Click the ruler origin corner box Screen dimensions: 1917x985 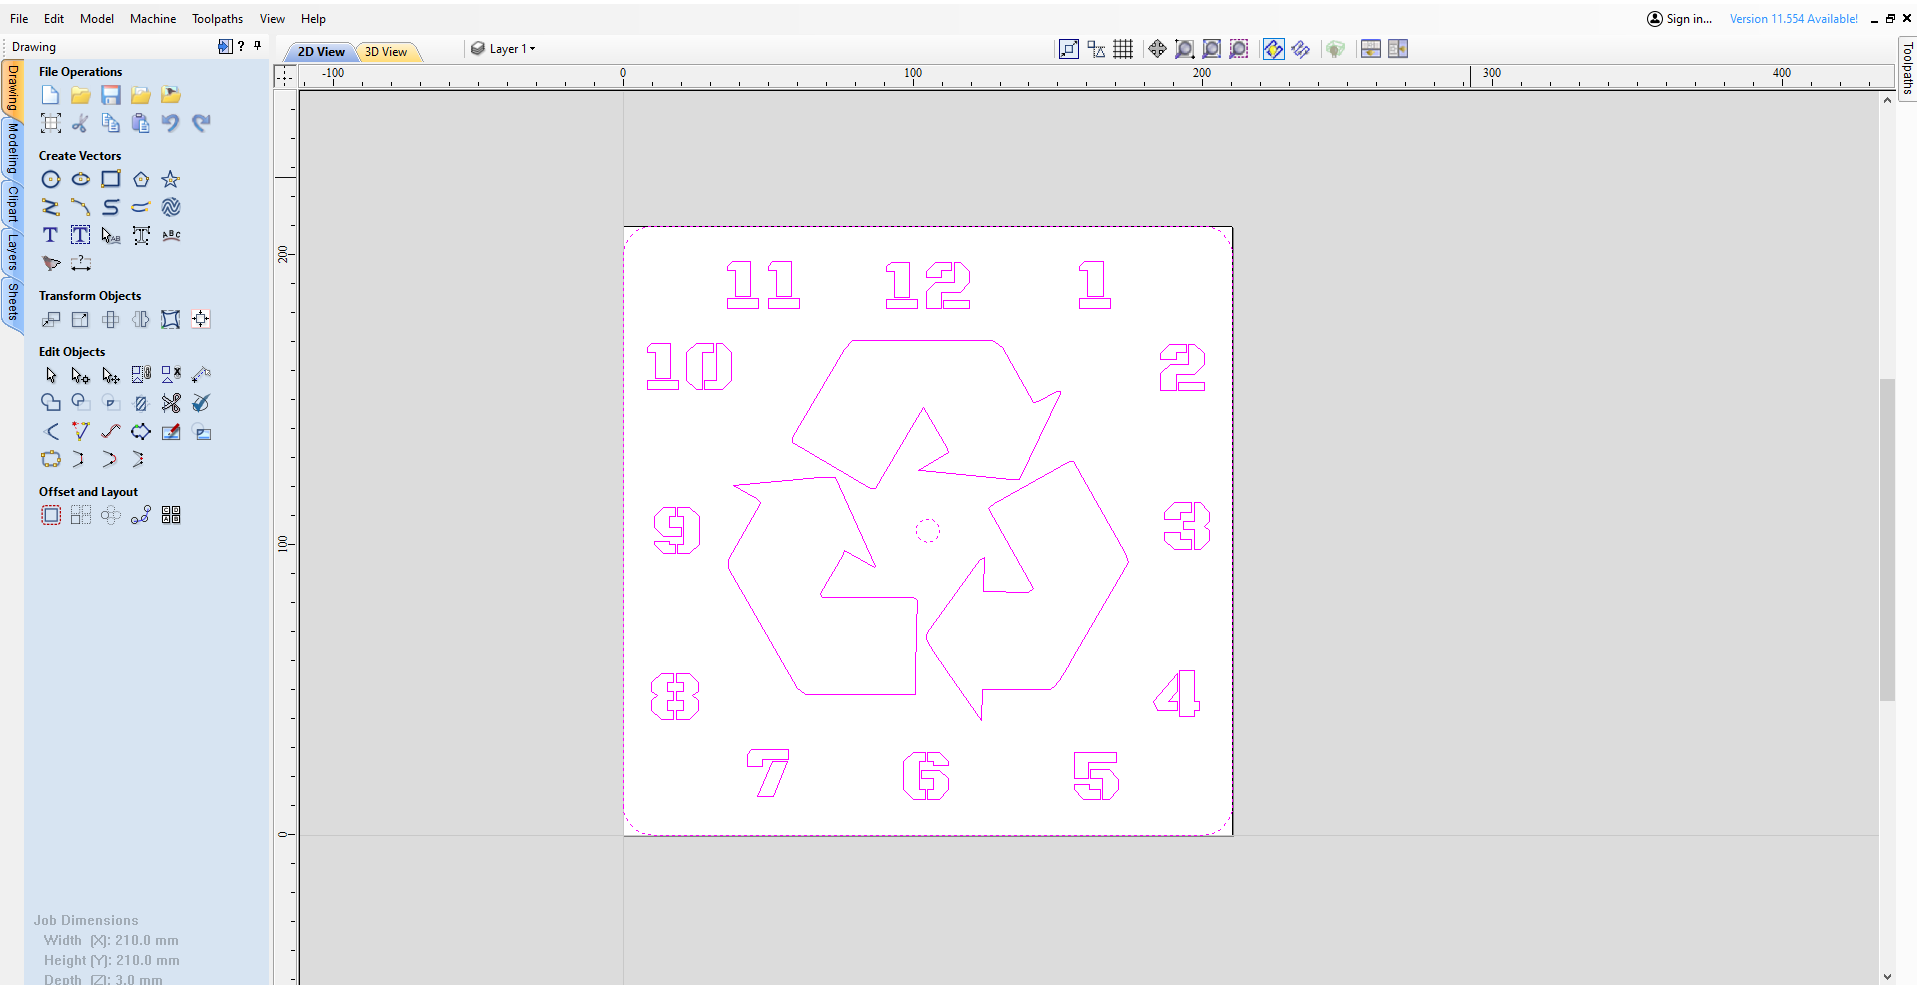pyautogui.click(x=286, y=76)
